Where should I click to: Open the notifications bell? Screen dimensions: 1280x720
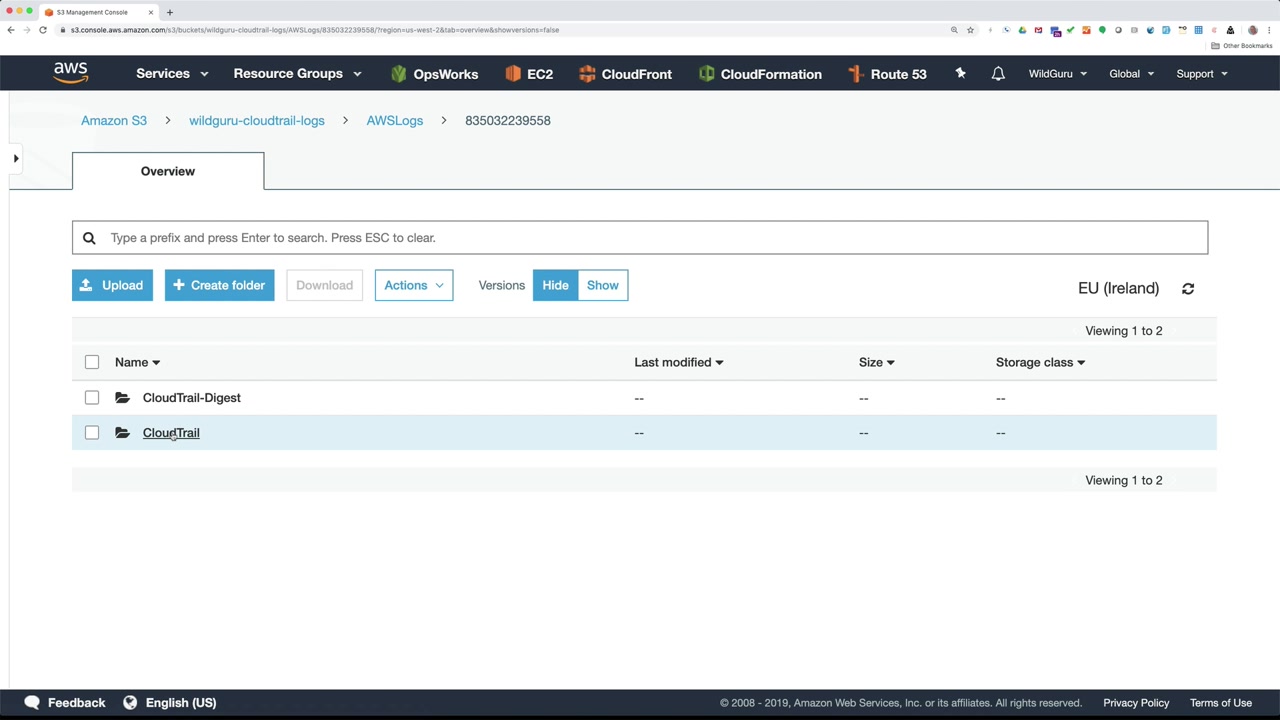pyautogui.click(x=998, y=74)
